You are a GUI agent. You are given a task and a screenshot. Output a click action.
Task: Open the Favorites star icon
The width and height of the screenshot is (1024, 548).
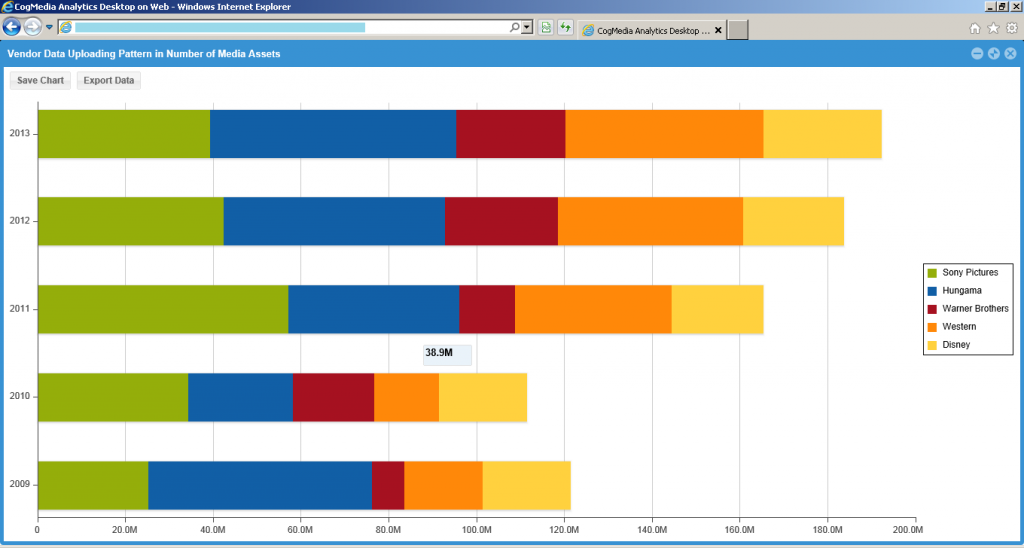[x=993, y=28]
